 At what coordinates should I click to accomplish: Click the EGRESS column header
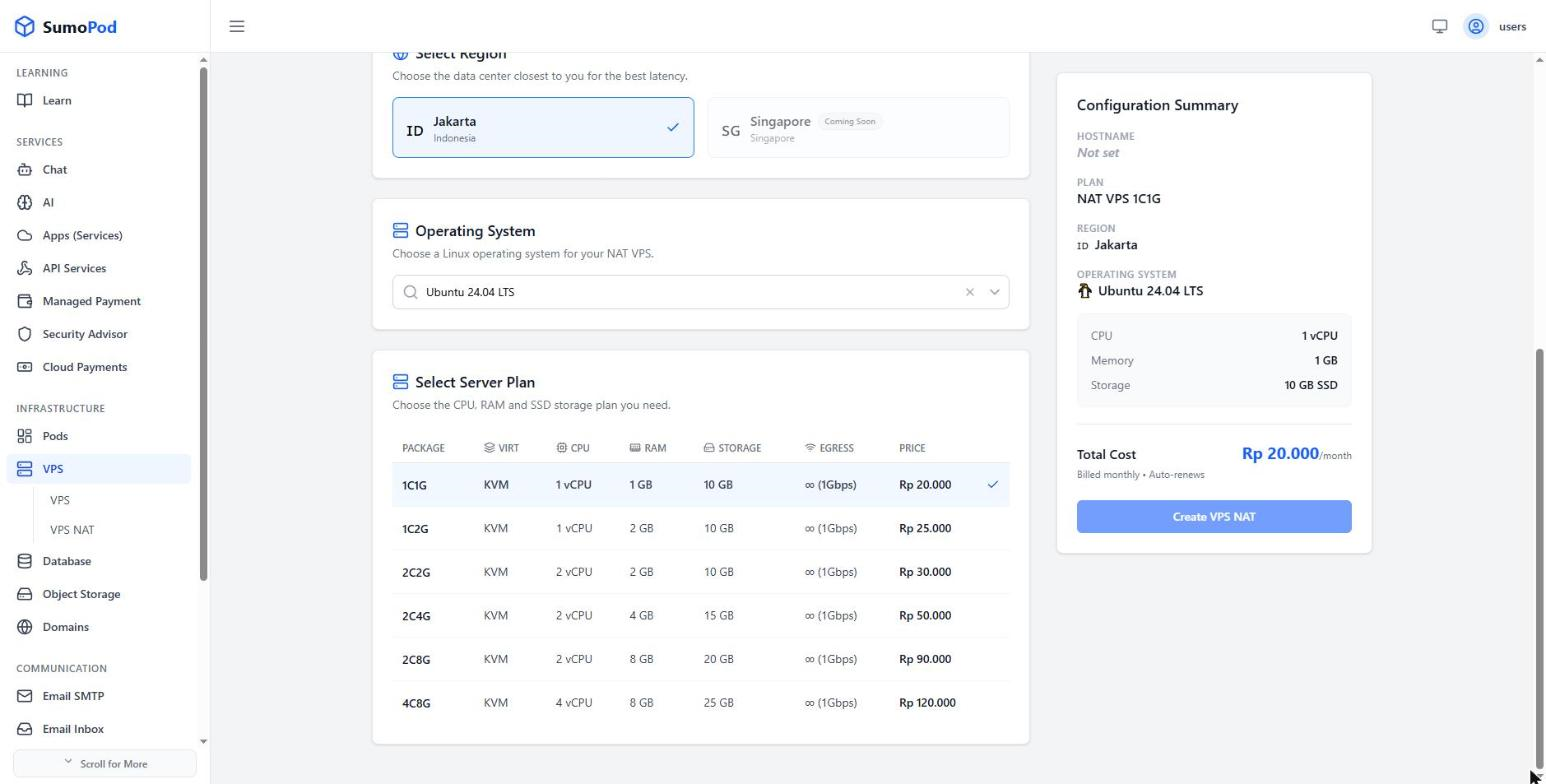[x=829, y=448]
